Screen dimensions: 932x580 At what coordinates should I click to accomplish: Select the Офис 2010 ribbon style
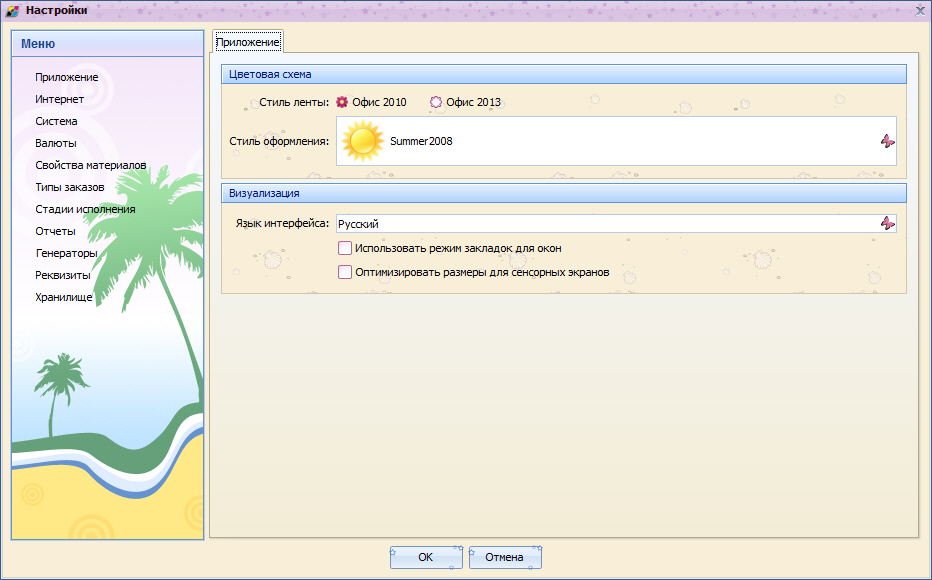(371, 102)
